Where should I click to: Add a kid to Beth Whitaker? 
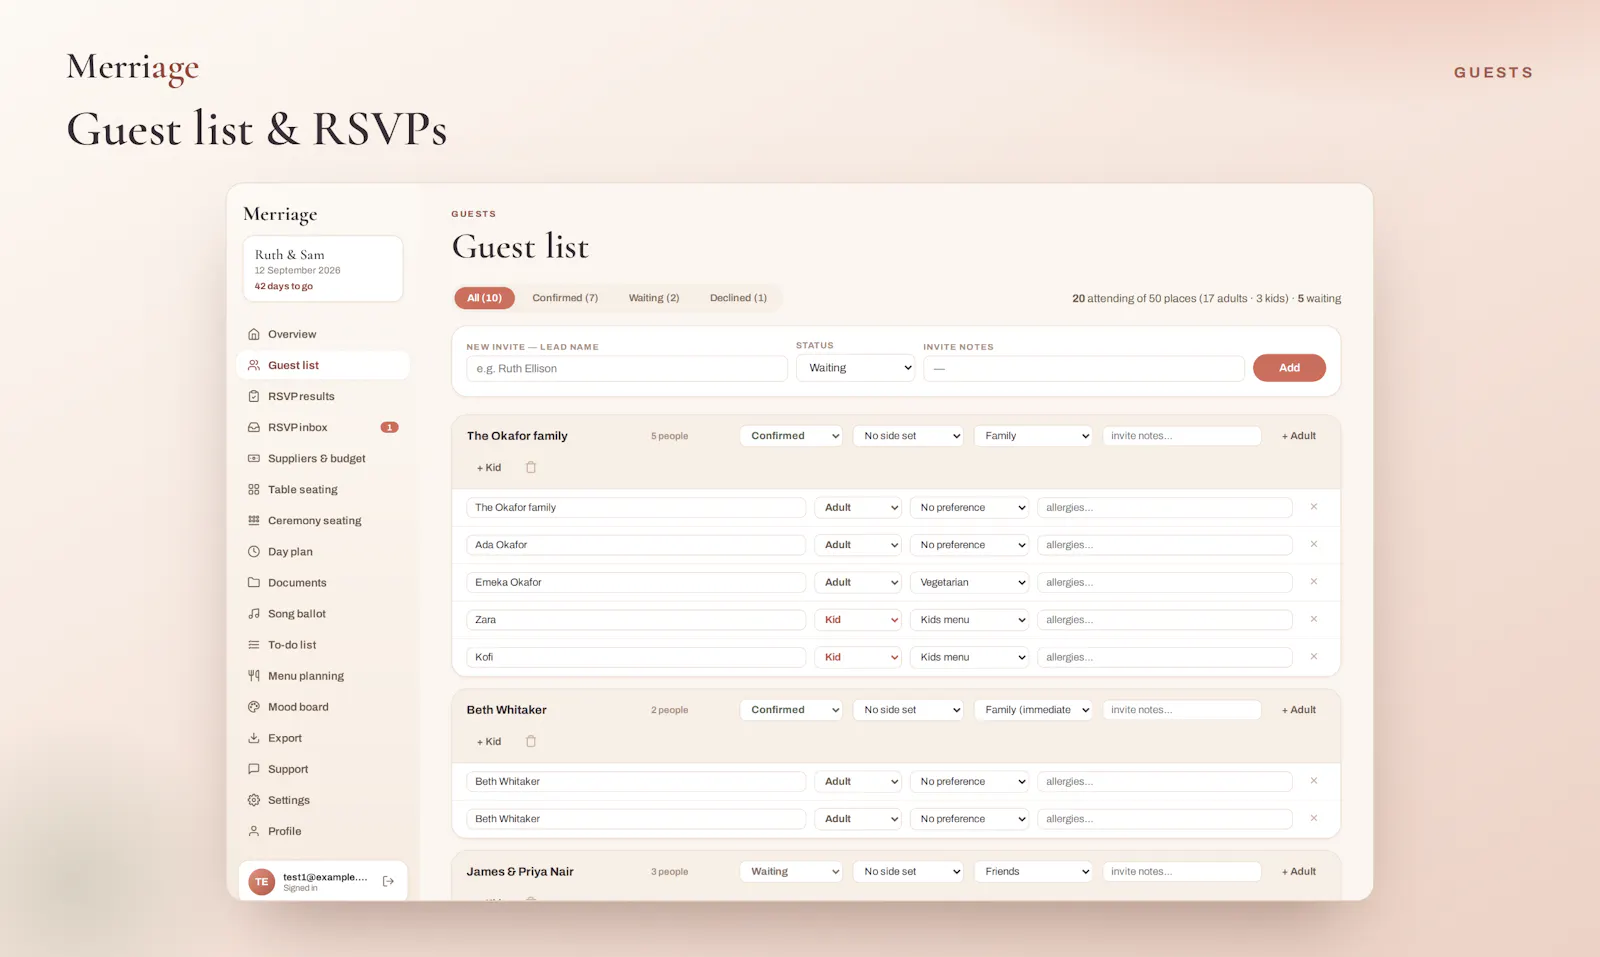pos(489,741)
